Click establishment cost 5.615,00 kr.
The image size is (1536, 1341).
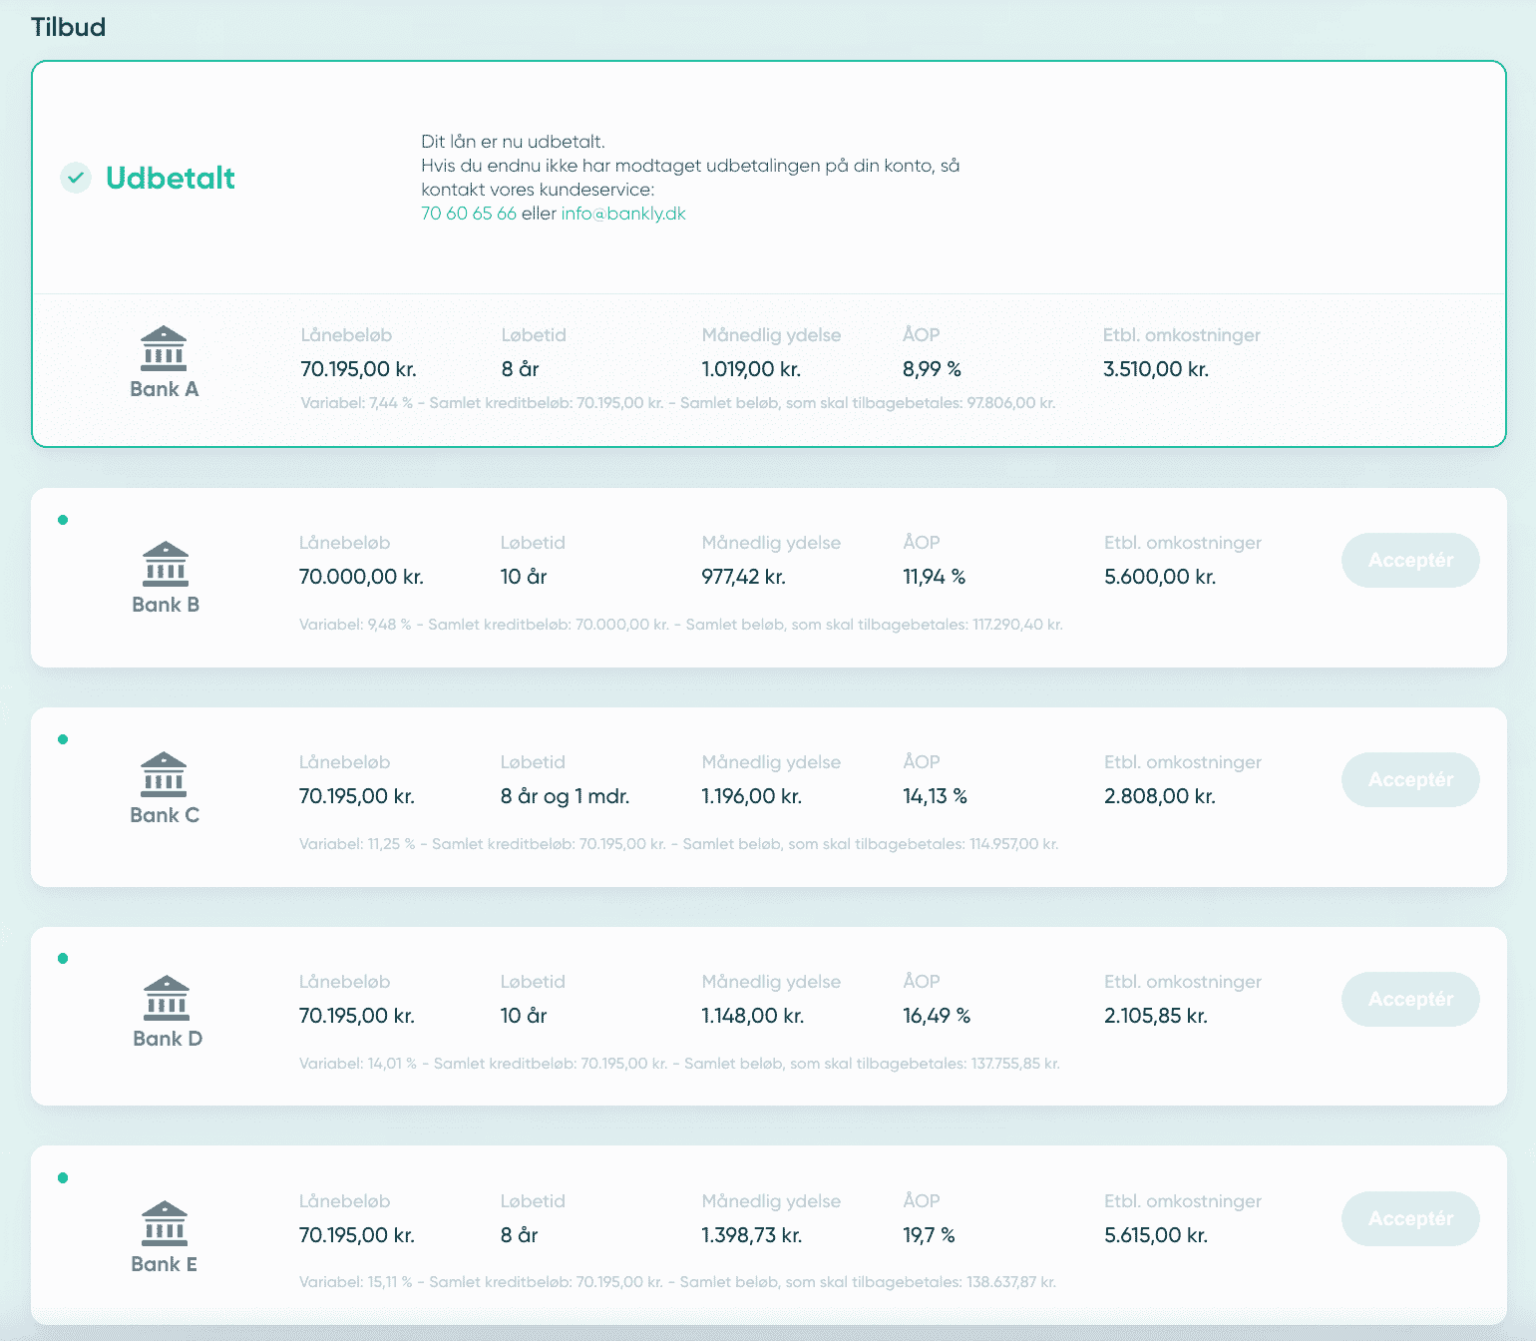pos(1156,1235)
